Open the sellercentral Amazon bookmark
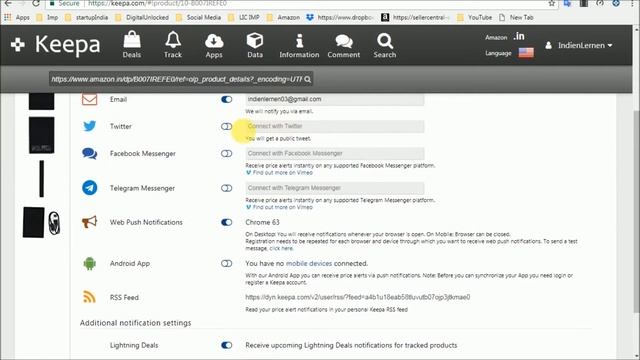This screenshot has width=640, height=360. pyautogui.click(x=416, y=18)
